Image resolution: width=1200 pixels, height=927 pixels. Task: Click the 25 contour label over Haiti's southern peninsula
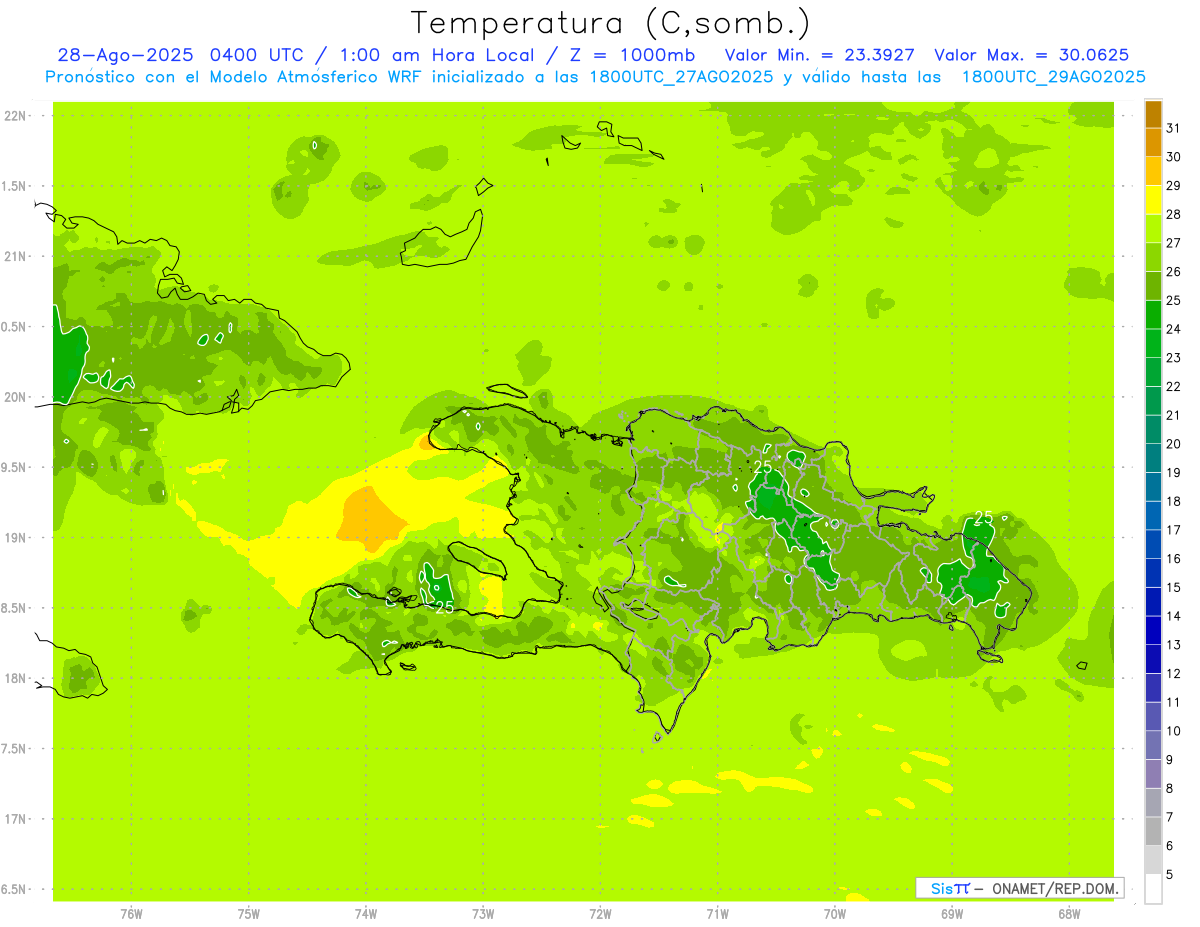(x=445, y=607)
